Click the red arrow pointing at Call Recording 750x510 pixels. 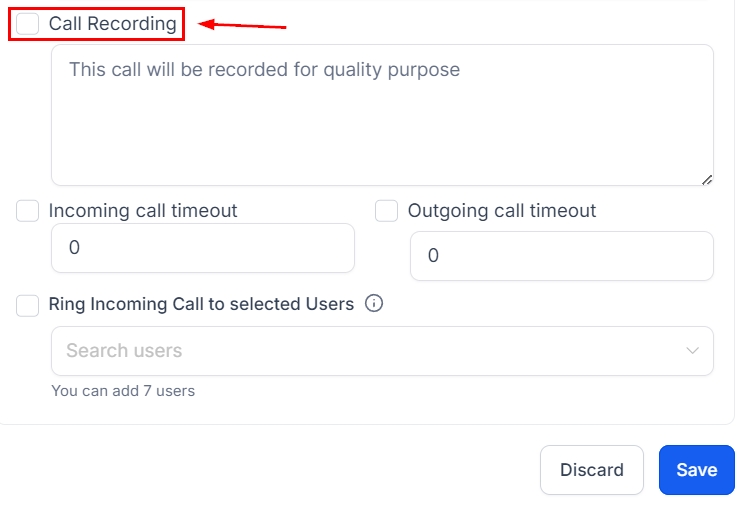point(243,25)
